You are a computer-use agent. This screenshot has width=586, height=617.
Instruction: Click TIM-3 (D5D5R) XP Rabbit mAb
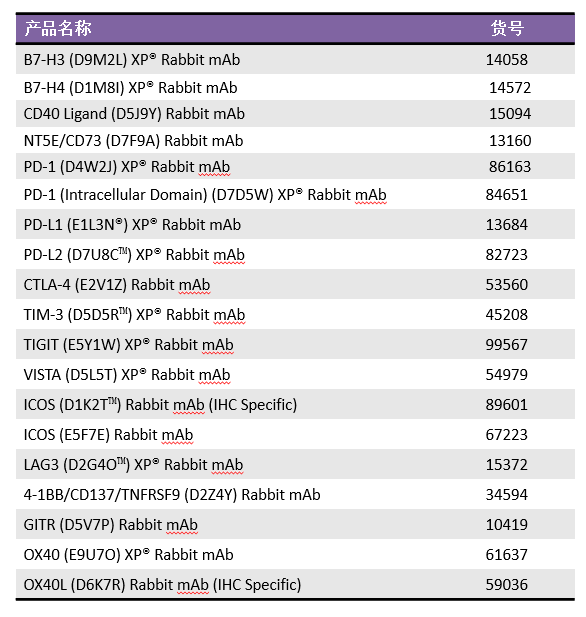[134, 315]
